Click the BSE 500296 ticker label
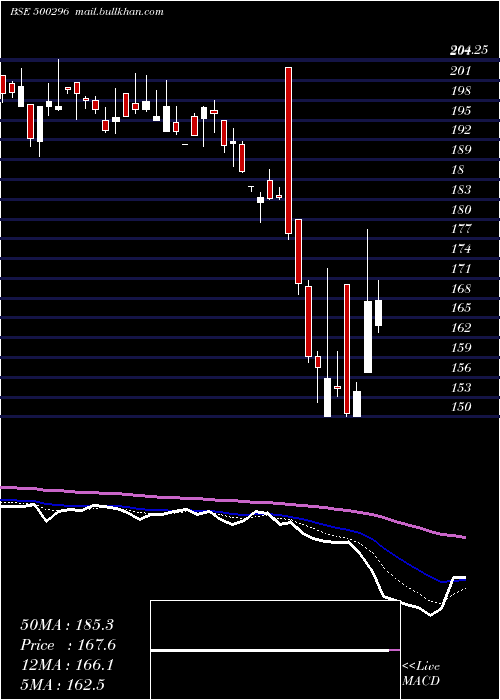The height and width of the screenshot is (700, 500). pos(40,12)
